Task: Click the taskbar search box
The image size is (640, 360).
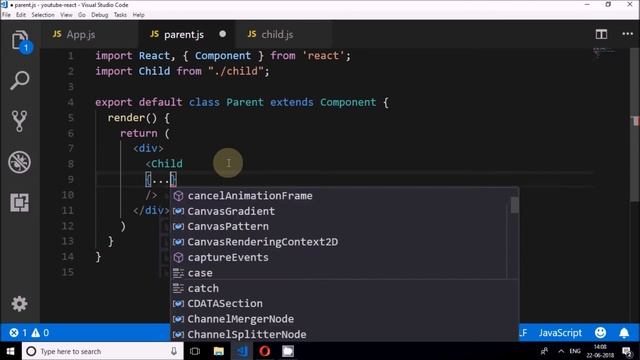Action: point(102,351)
